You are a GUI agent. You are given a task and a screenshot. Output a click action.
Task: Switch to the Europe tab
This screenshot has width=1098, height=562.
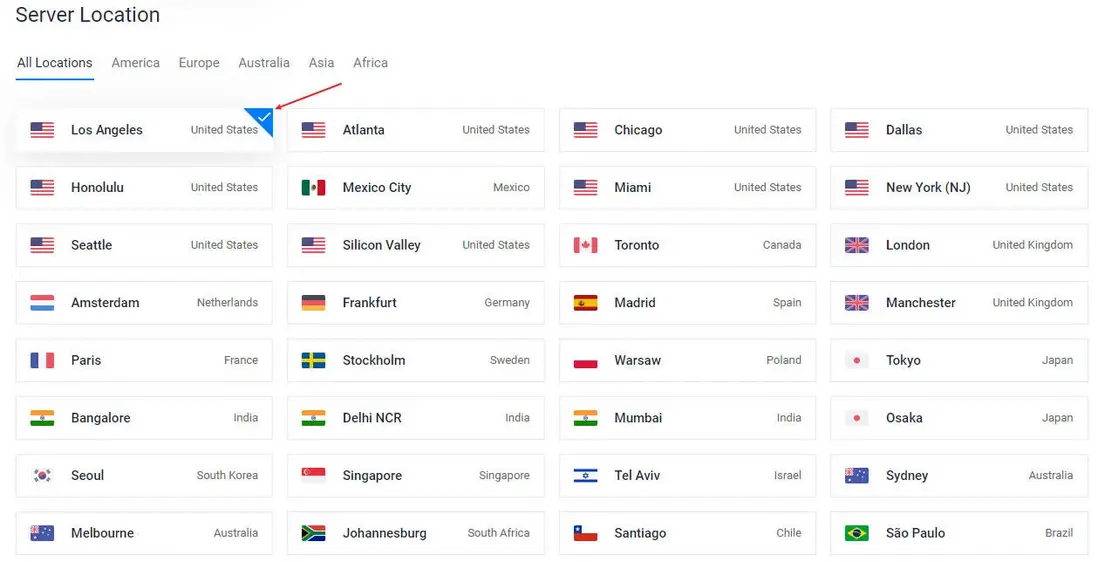click(199, 63)
